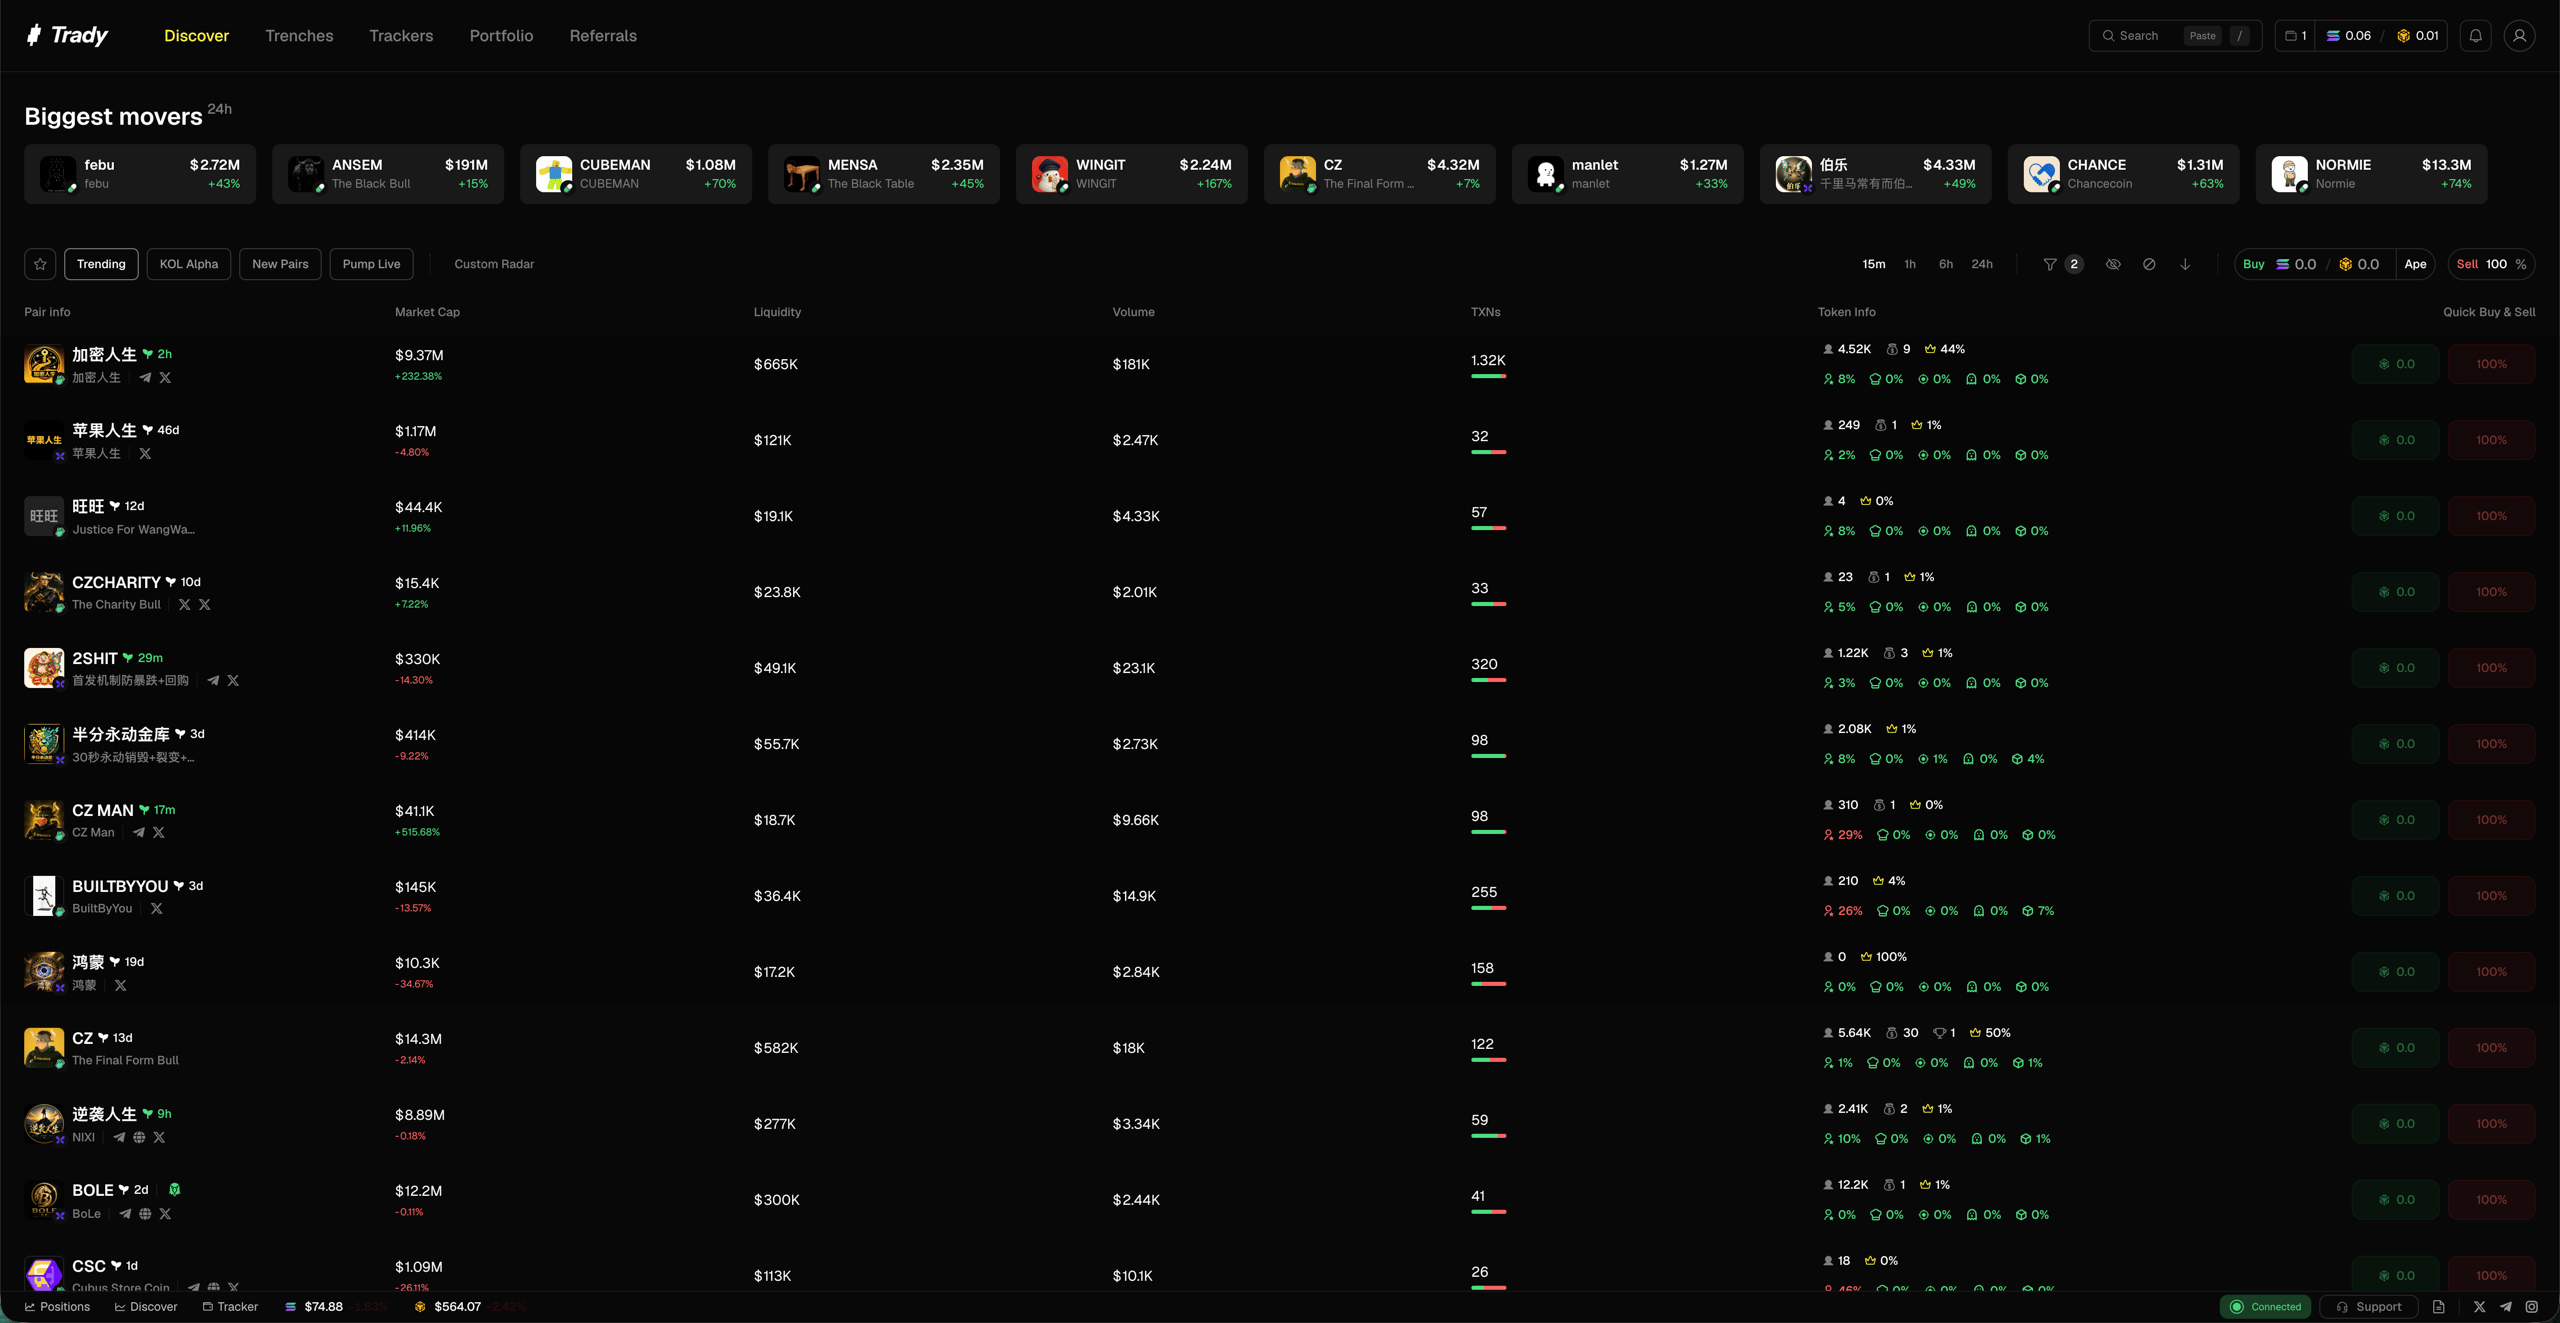The height and width of the screenshot is (1323, 2560).
Task: Open the Referrals page
Action: tap(603, 36)
